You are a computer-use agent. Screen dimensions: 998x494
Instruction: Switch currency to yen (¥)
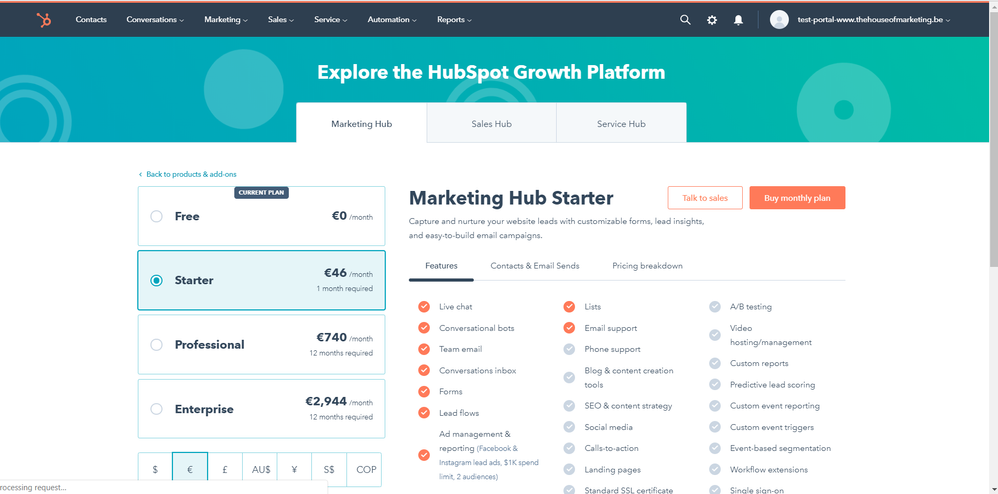coord(295,470)
